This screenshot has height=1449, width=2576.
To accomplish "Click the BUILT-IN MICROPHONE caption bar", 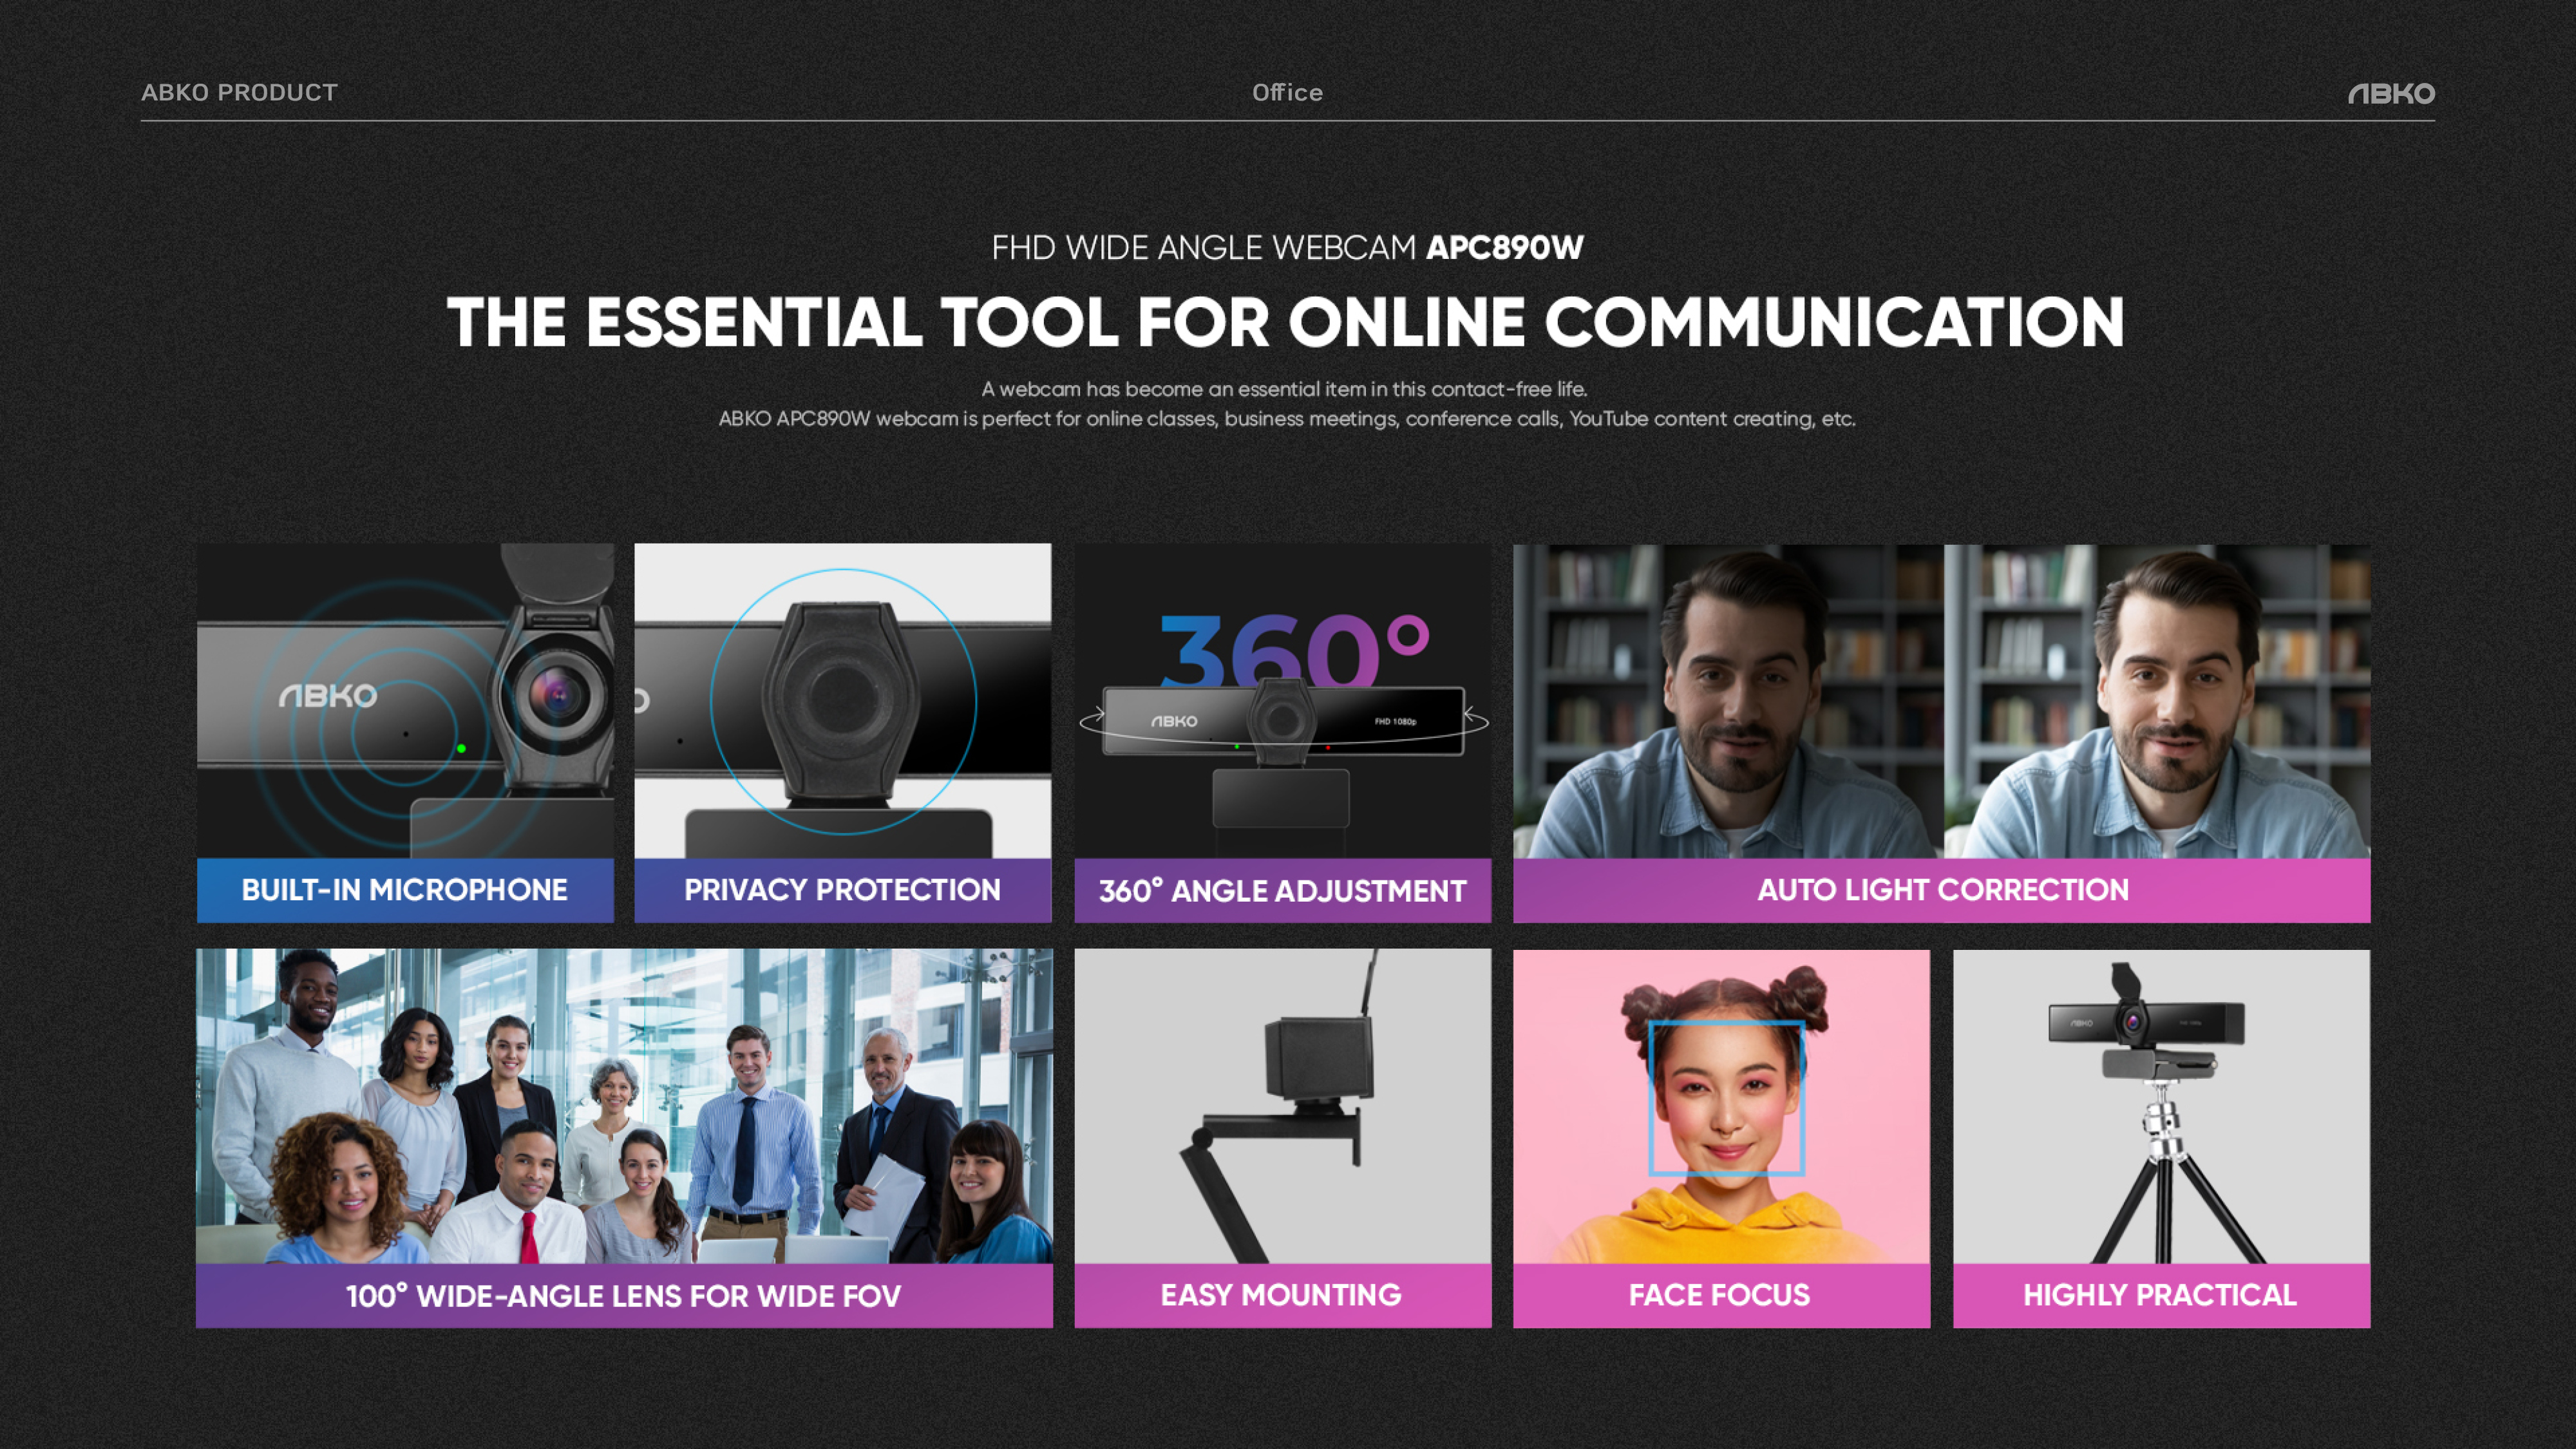I will coord(405,890).
